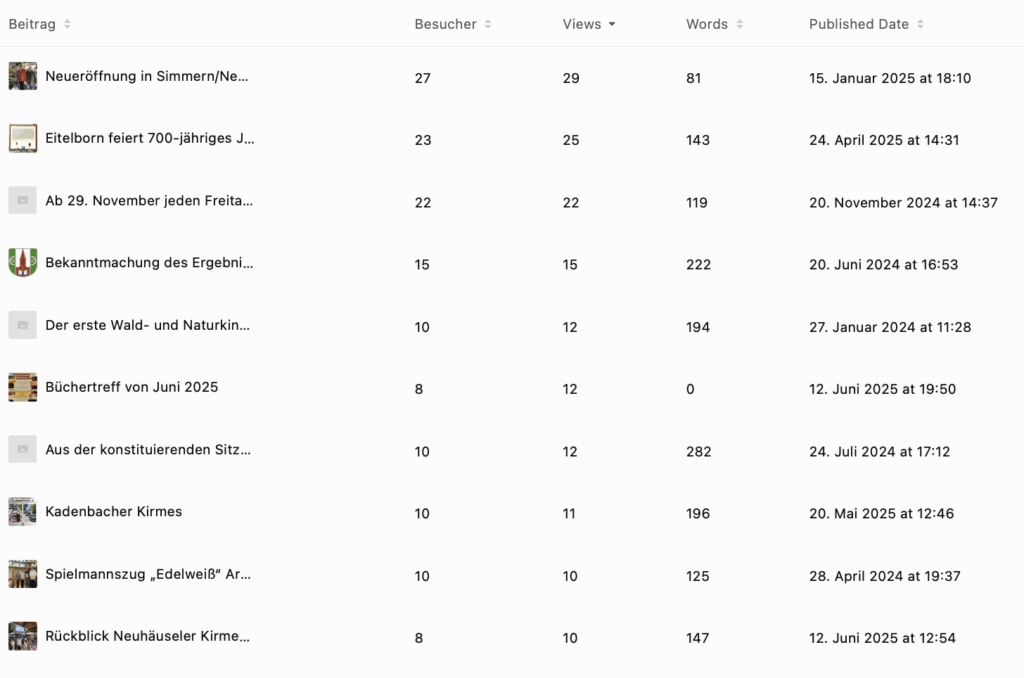Open the Spielmannszug „Edelweiß“ post title
The width and height of the screenshot is (1024, 678).
click(148, 575)
